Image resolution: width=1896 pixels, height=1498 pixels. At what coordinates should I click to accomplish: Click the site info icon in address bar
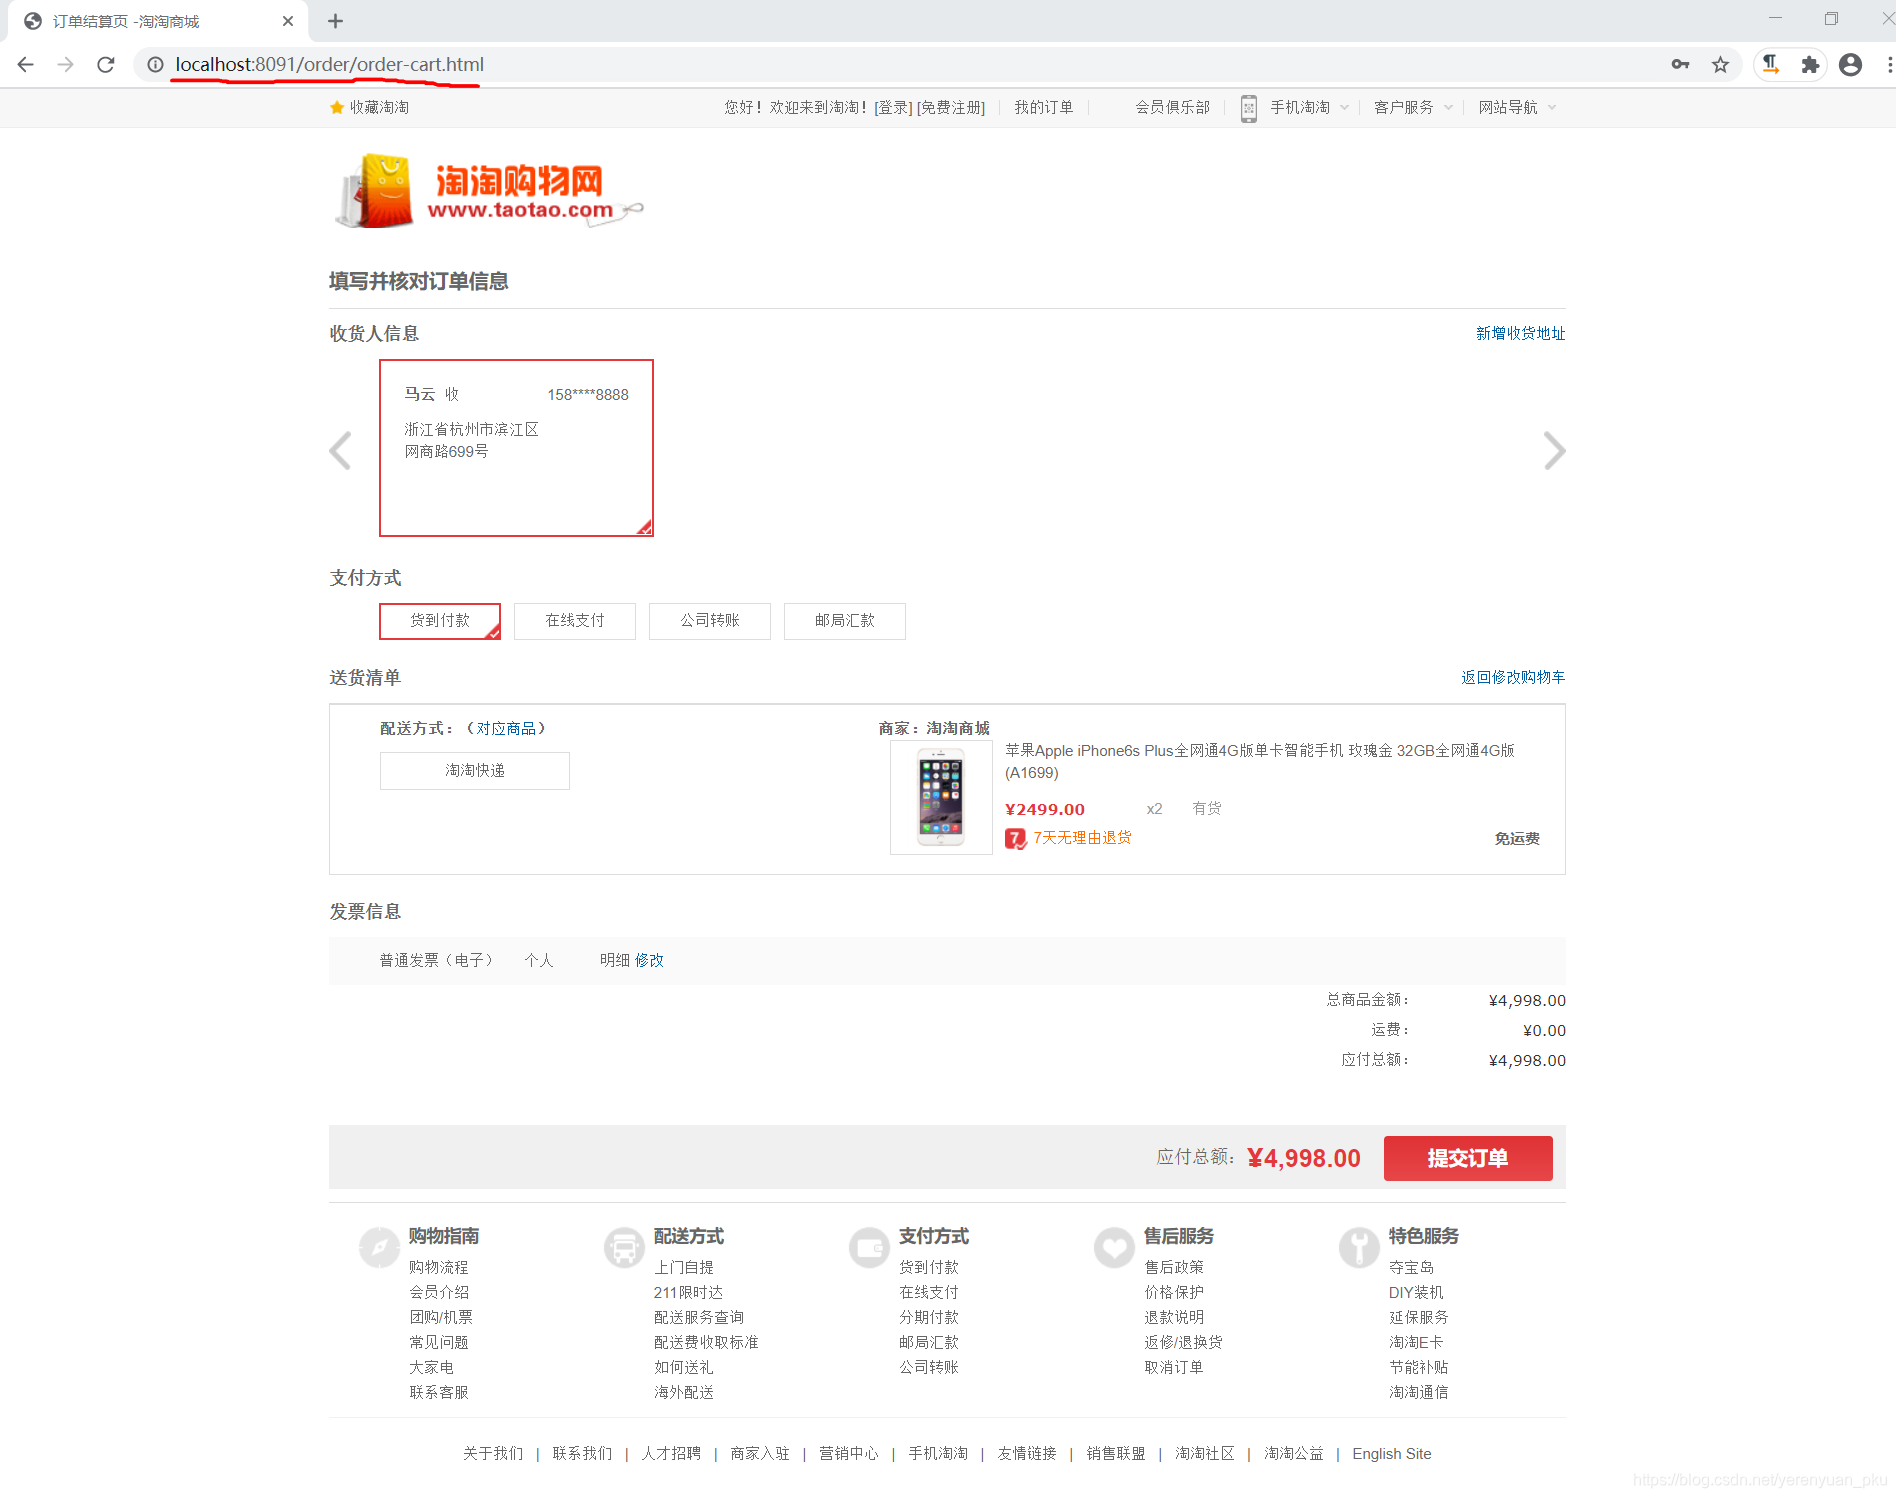155,64
